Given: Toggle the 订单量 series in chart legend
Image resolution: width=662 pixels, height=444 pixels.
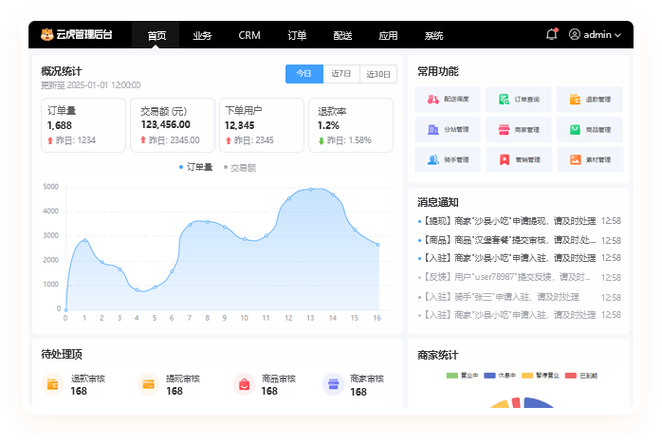Looking at the screenshot, I should tap(195, 167).
